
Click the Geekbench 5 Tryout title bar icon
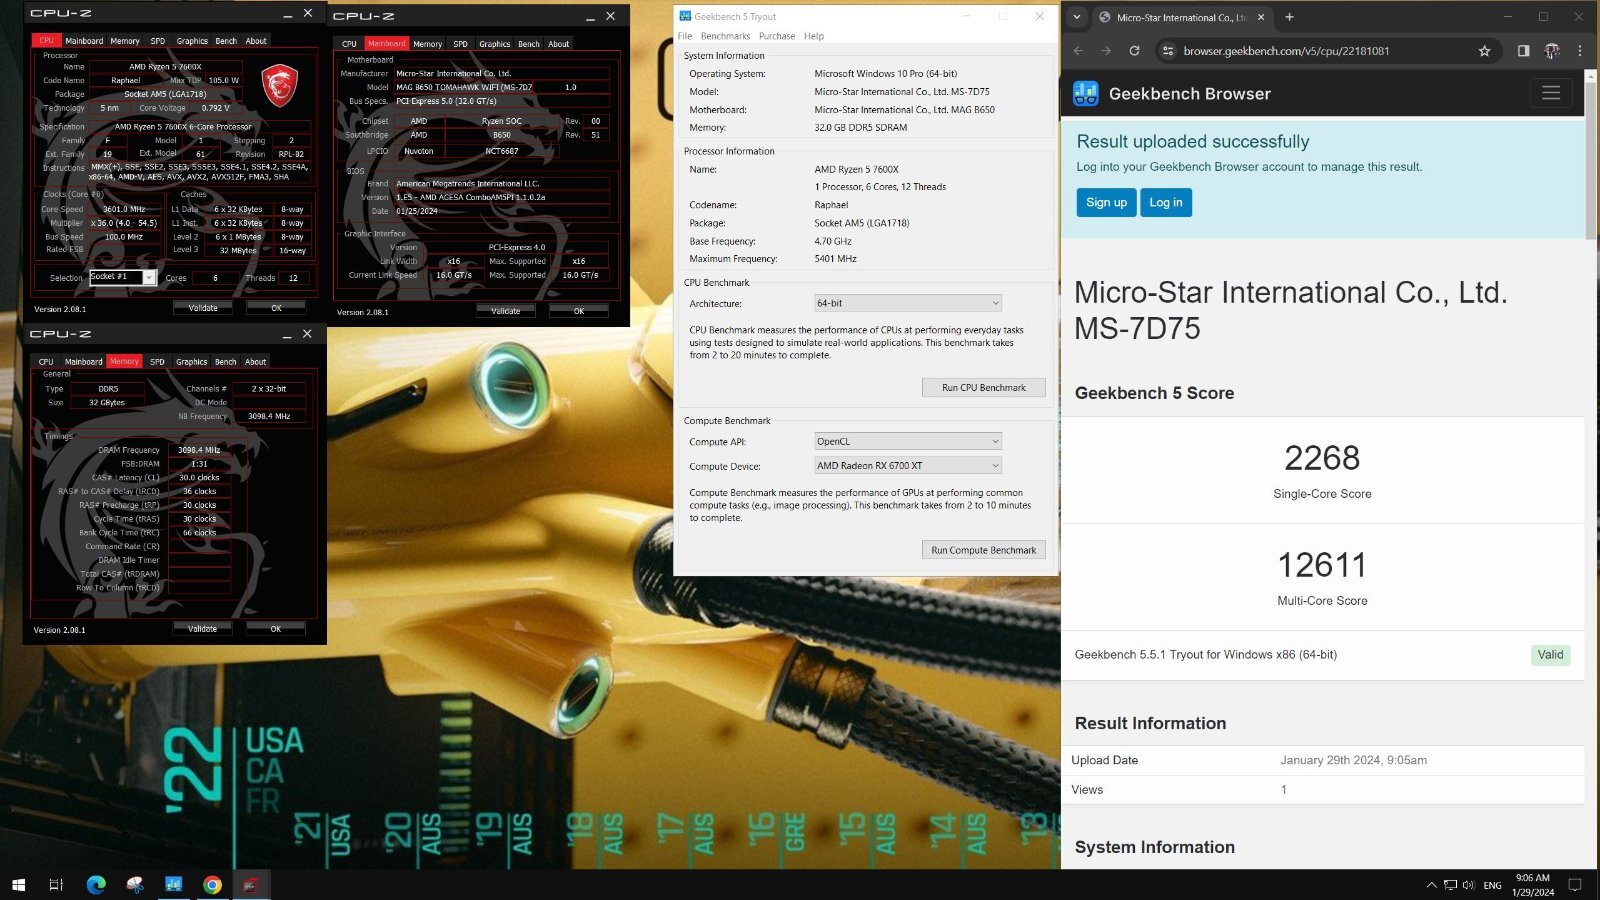(685, 16)
